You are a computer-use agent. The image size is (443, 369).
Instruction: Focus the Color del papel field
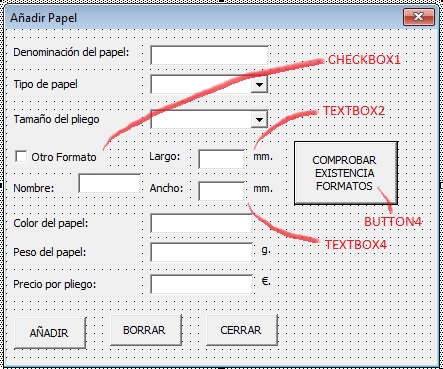[202, 223]
